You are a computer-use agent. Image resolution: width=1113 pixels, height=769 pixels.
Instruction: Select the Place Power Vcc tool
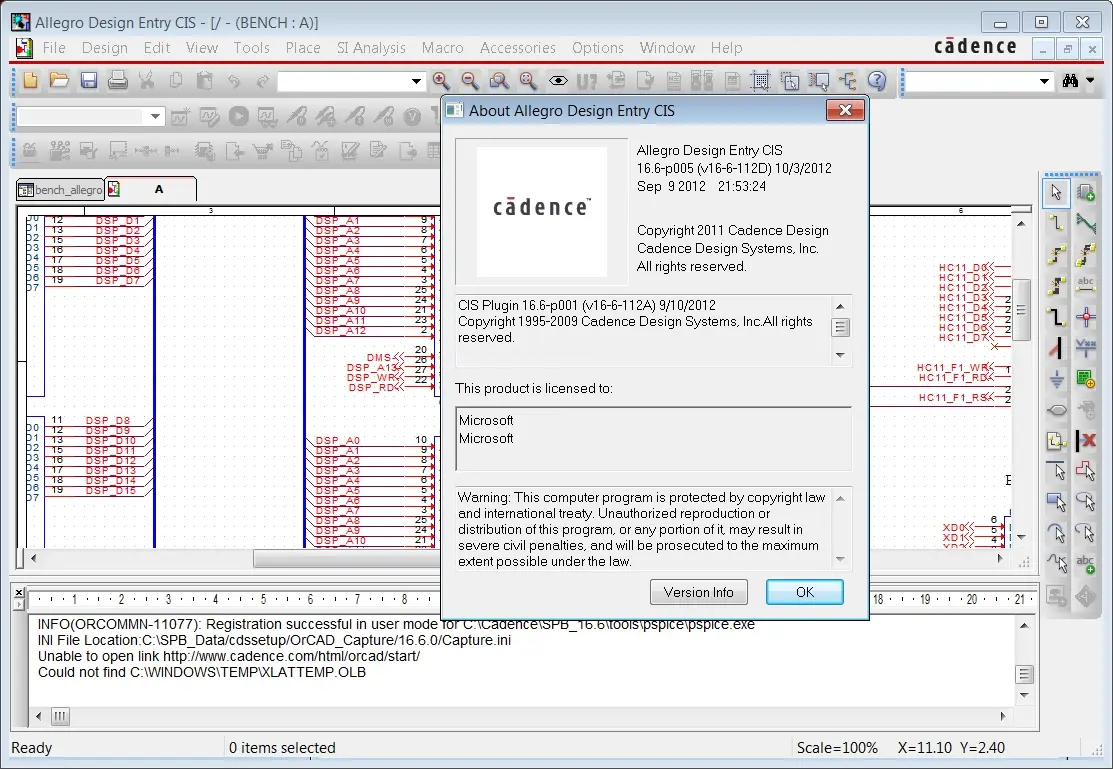tap(1085, 349)
